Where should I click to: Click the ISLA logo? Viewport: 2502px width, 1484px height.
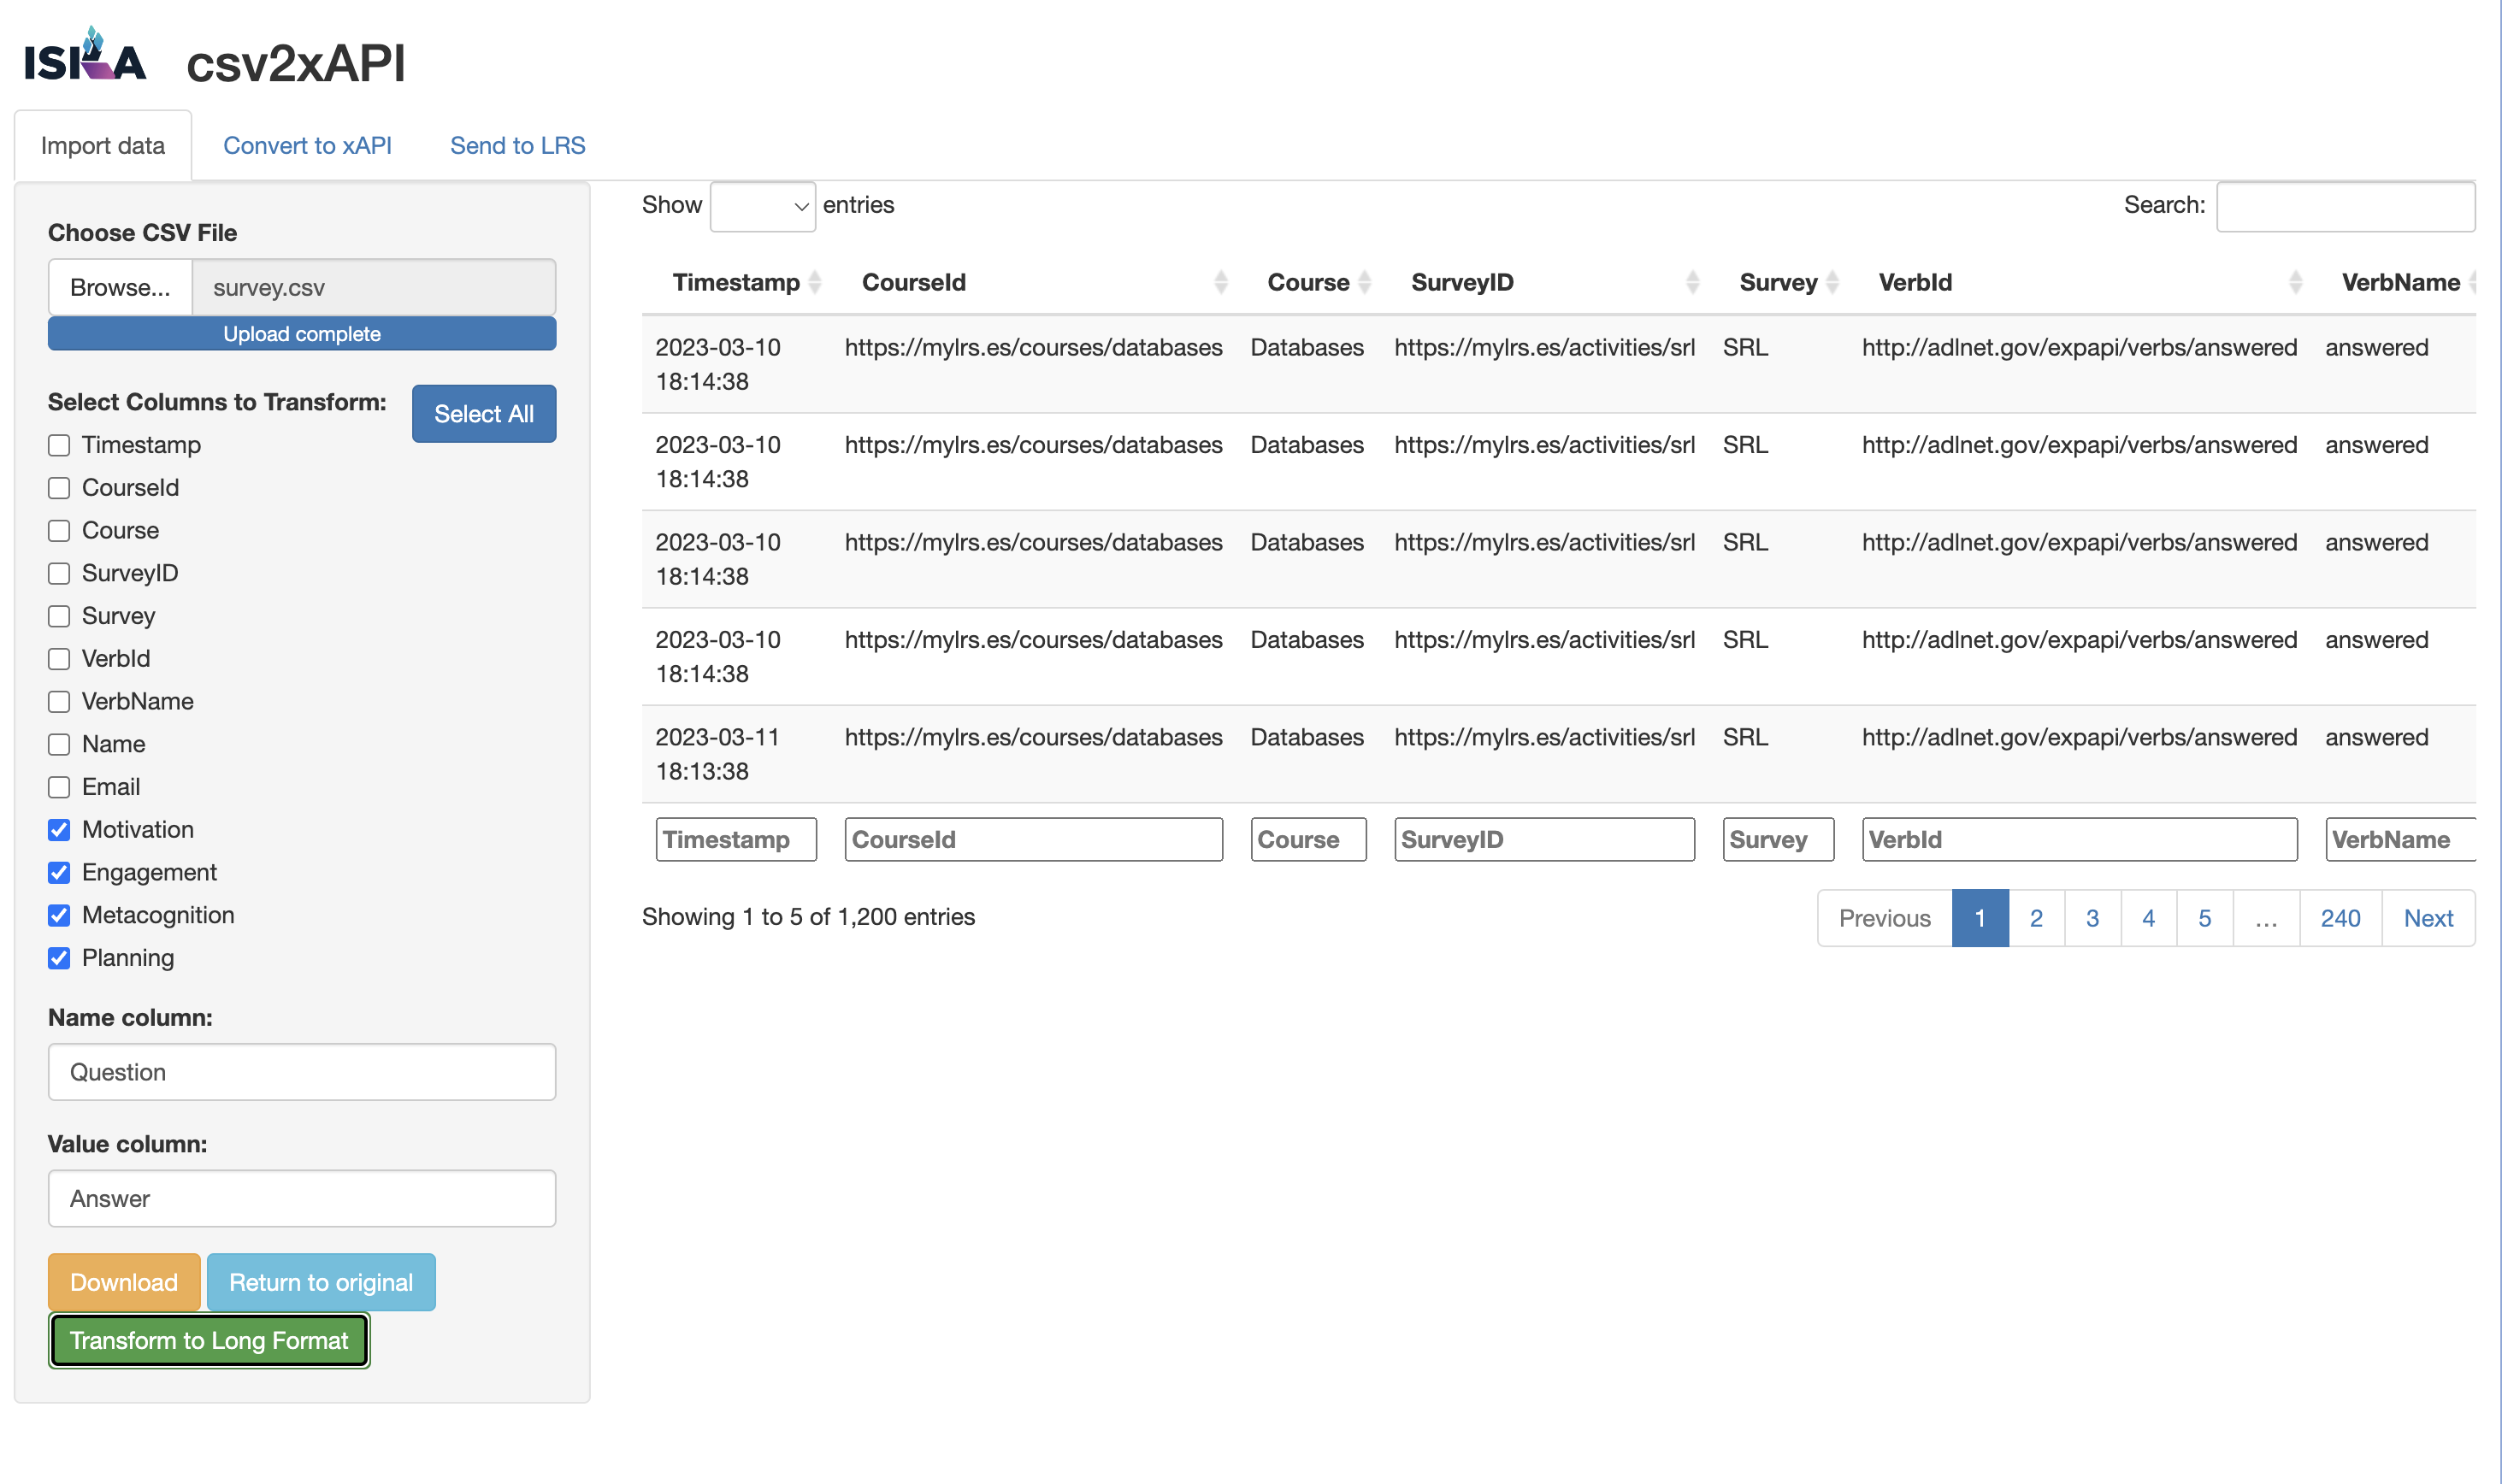coord(84,58)
